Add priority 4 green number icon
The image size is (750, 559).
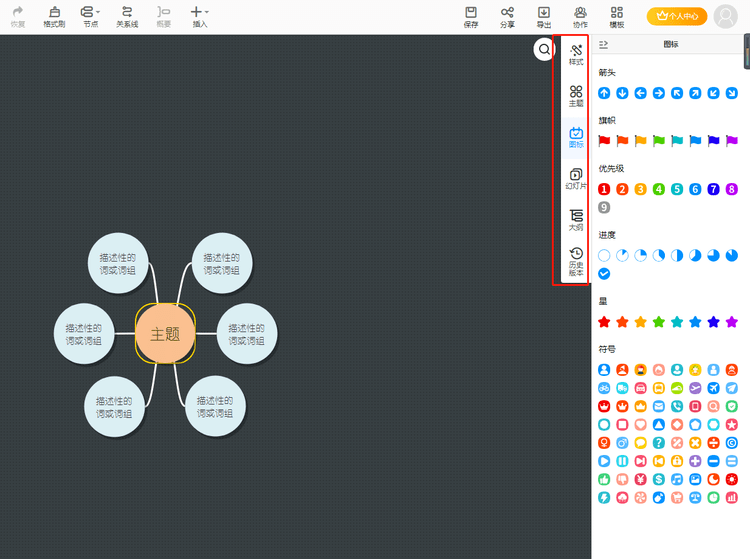tap(659, 189)
